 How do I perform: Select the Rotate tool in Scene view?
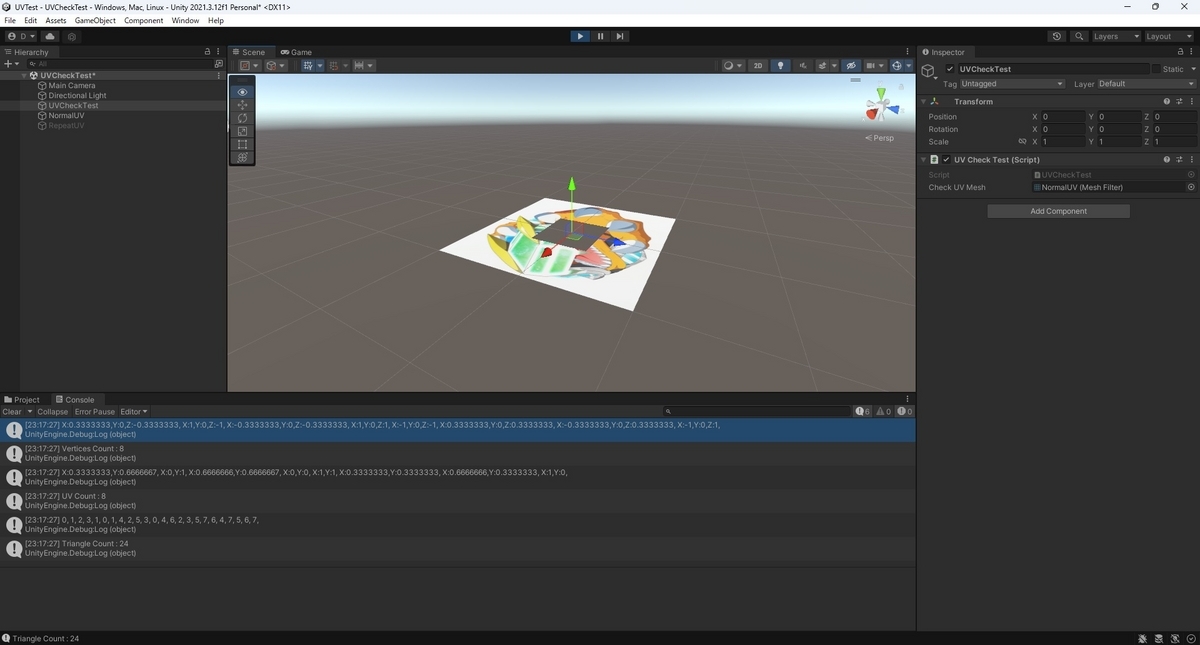click(242, 117)
